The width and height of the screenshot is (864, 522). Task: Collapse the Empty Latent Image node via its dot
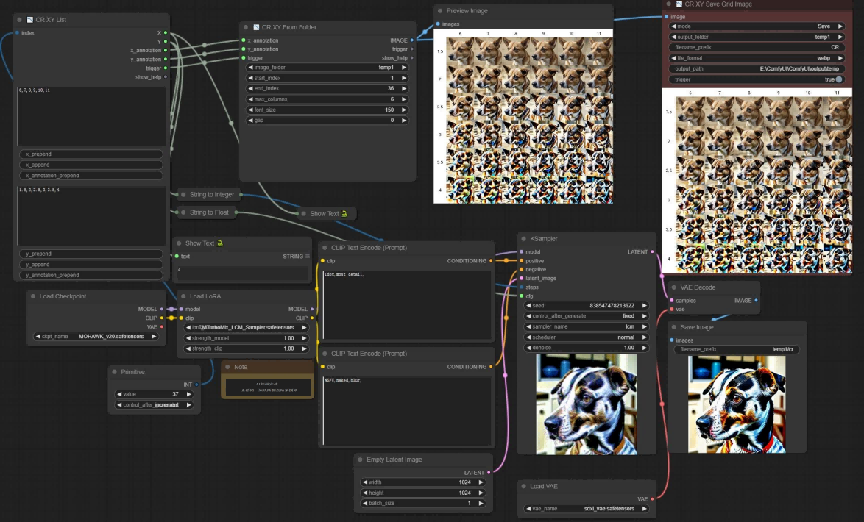(360, 460)
